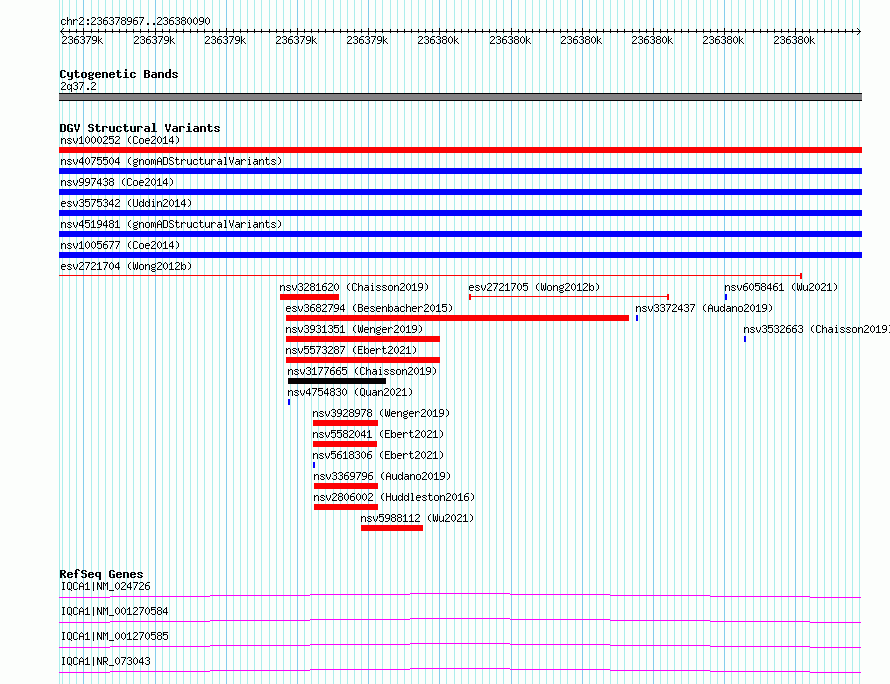Viewport: 890px width, 684px height.
Task: Click red bar under nsv5582041
Action: coord(345,444)
